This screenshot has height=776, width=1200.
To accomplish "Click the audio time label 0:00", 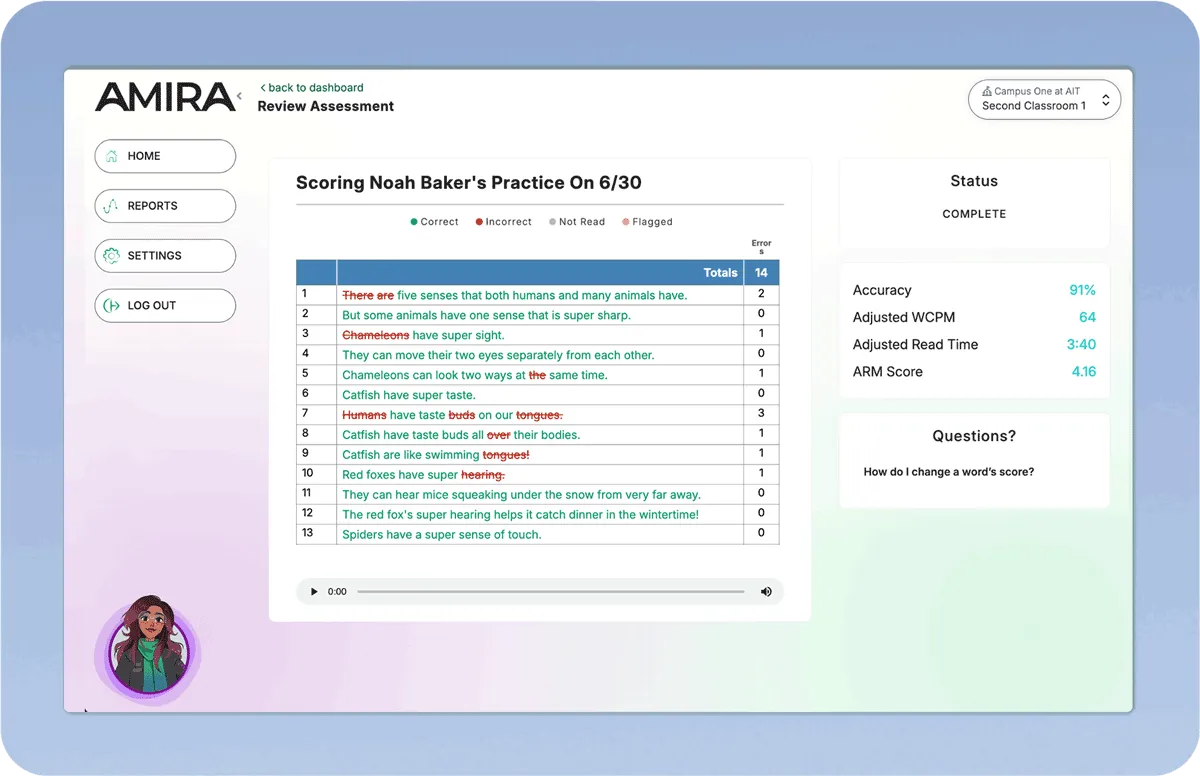I will click(x=337, y=592).
